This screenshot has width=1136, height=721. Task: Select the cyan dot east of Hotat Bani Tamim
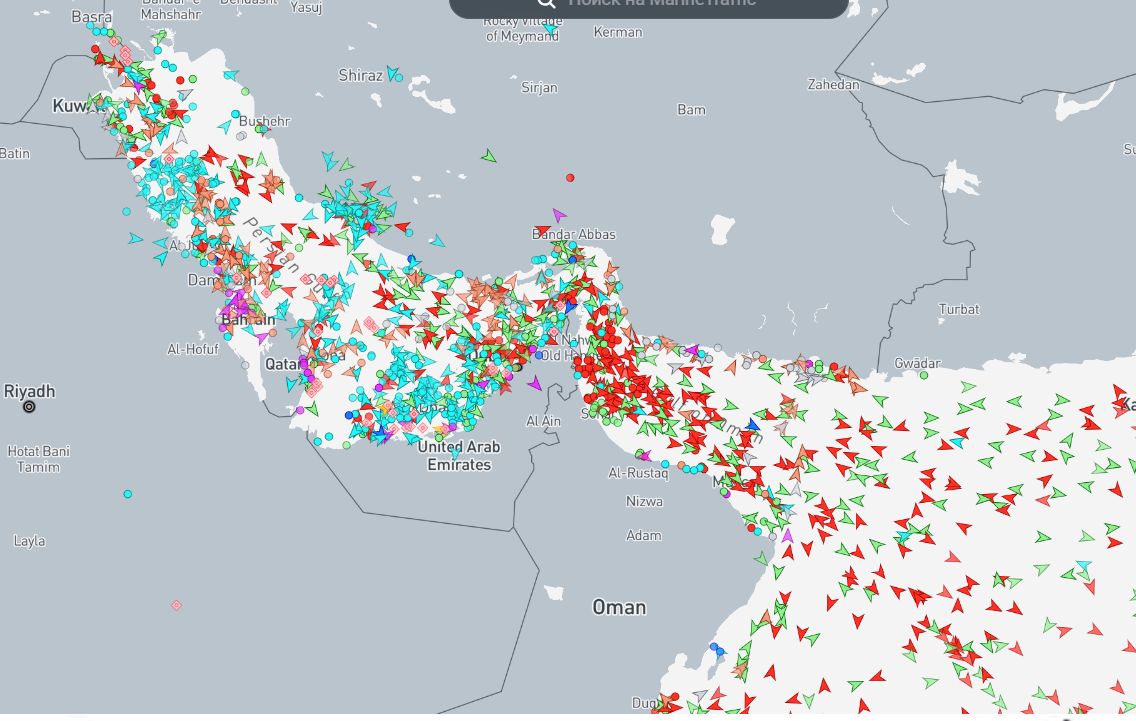pos(128,494)
